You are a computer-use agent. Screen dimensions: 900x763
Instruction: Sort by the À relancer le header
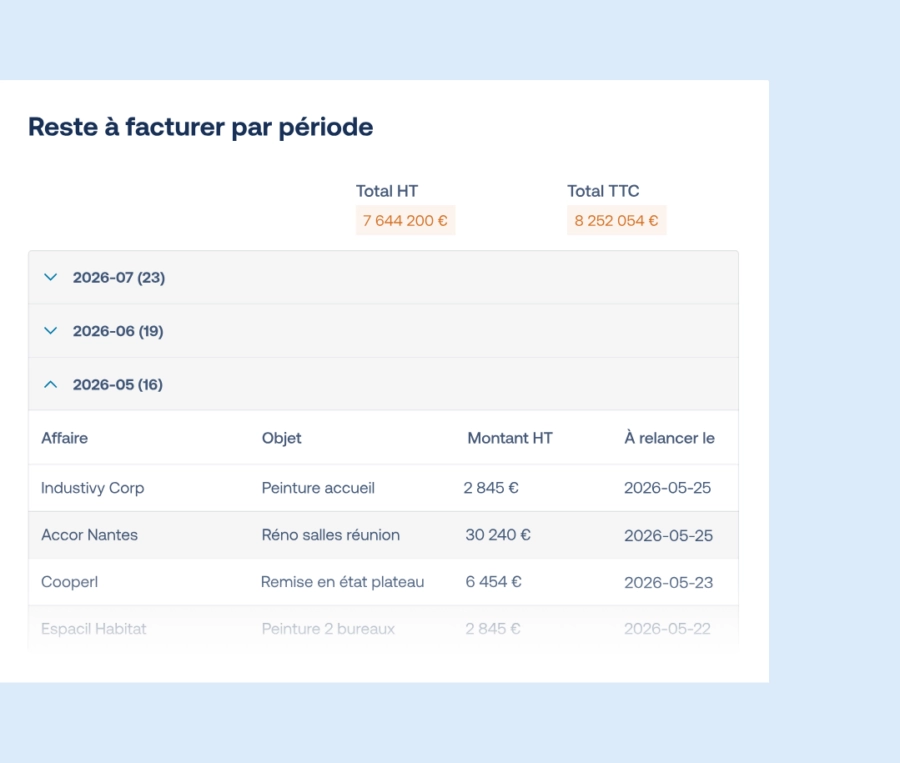669,438
